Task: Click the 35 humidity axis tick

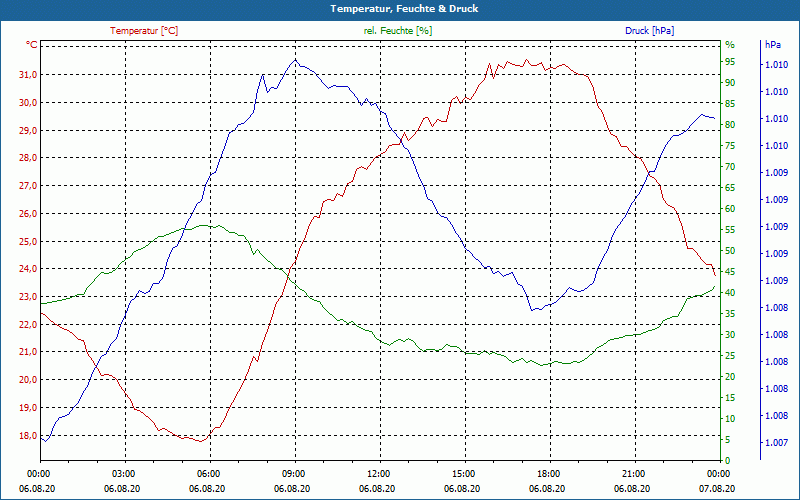Action: click(x=730, y=314)
